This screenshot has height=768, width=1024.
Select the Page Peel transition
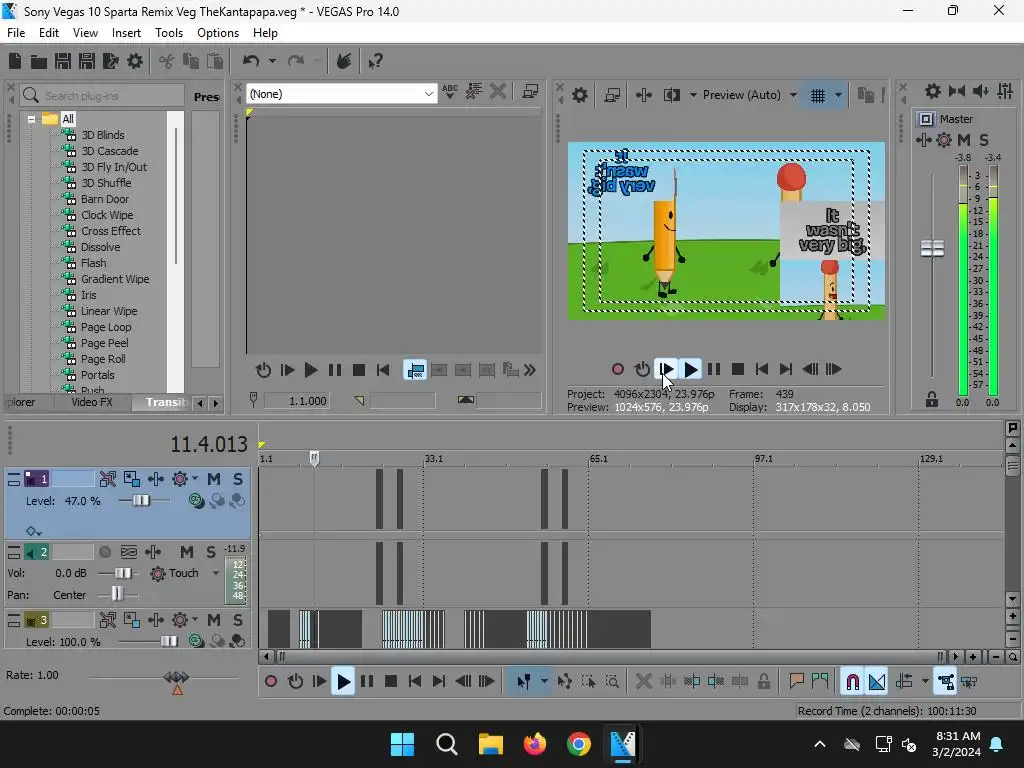pyautogui.click(x=104, y=344)
